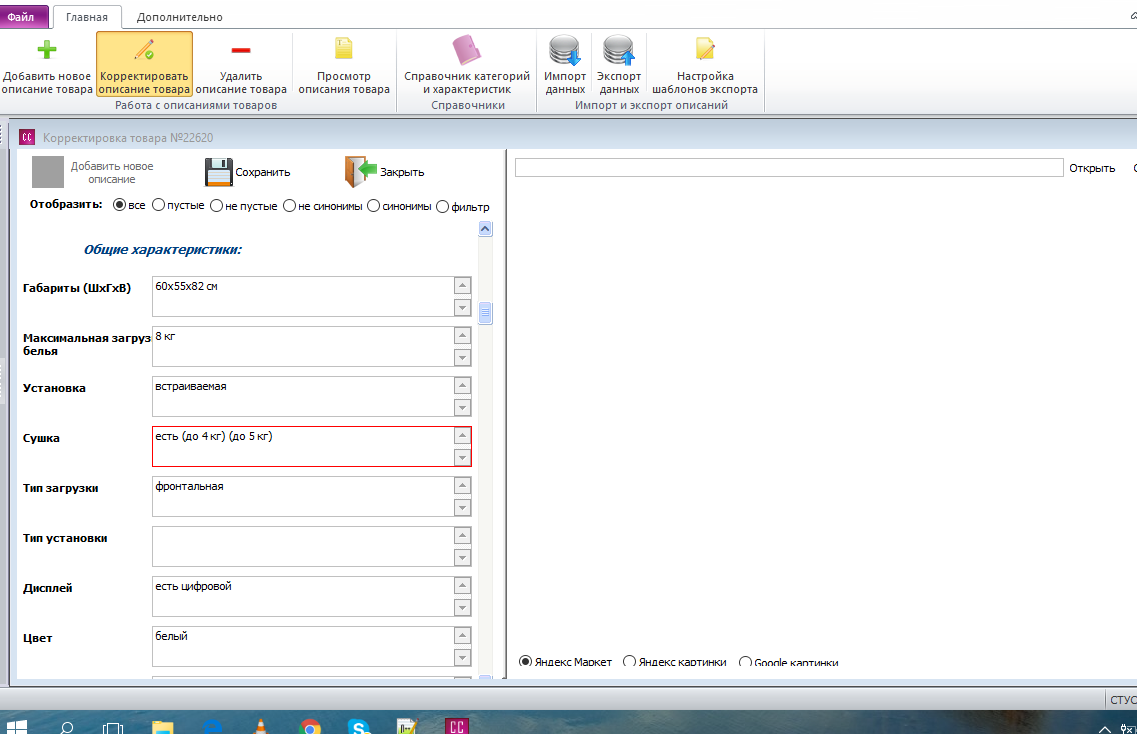Click up arrow in the Тип установки field
1137x734 pixels.
pos(462,536)
